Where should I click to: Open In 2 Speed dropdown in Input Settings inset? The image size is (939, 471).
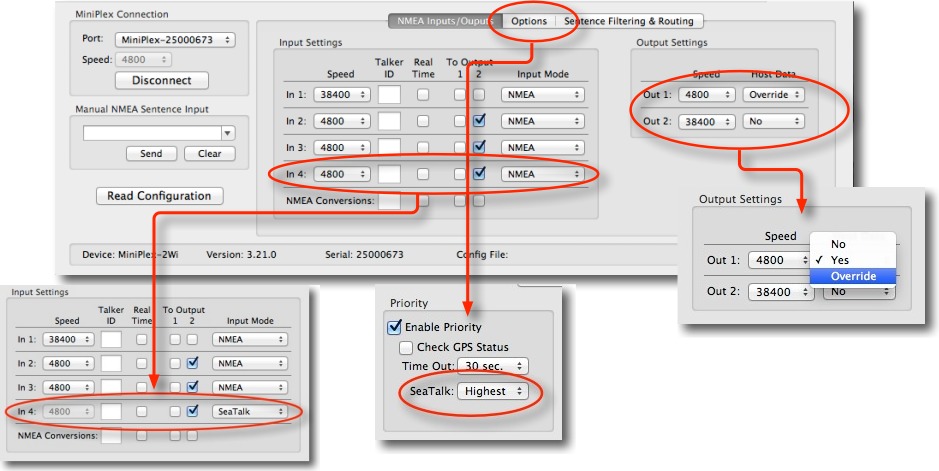point(68,363)
